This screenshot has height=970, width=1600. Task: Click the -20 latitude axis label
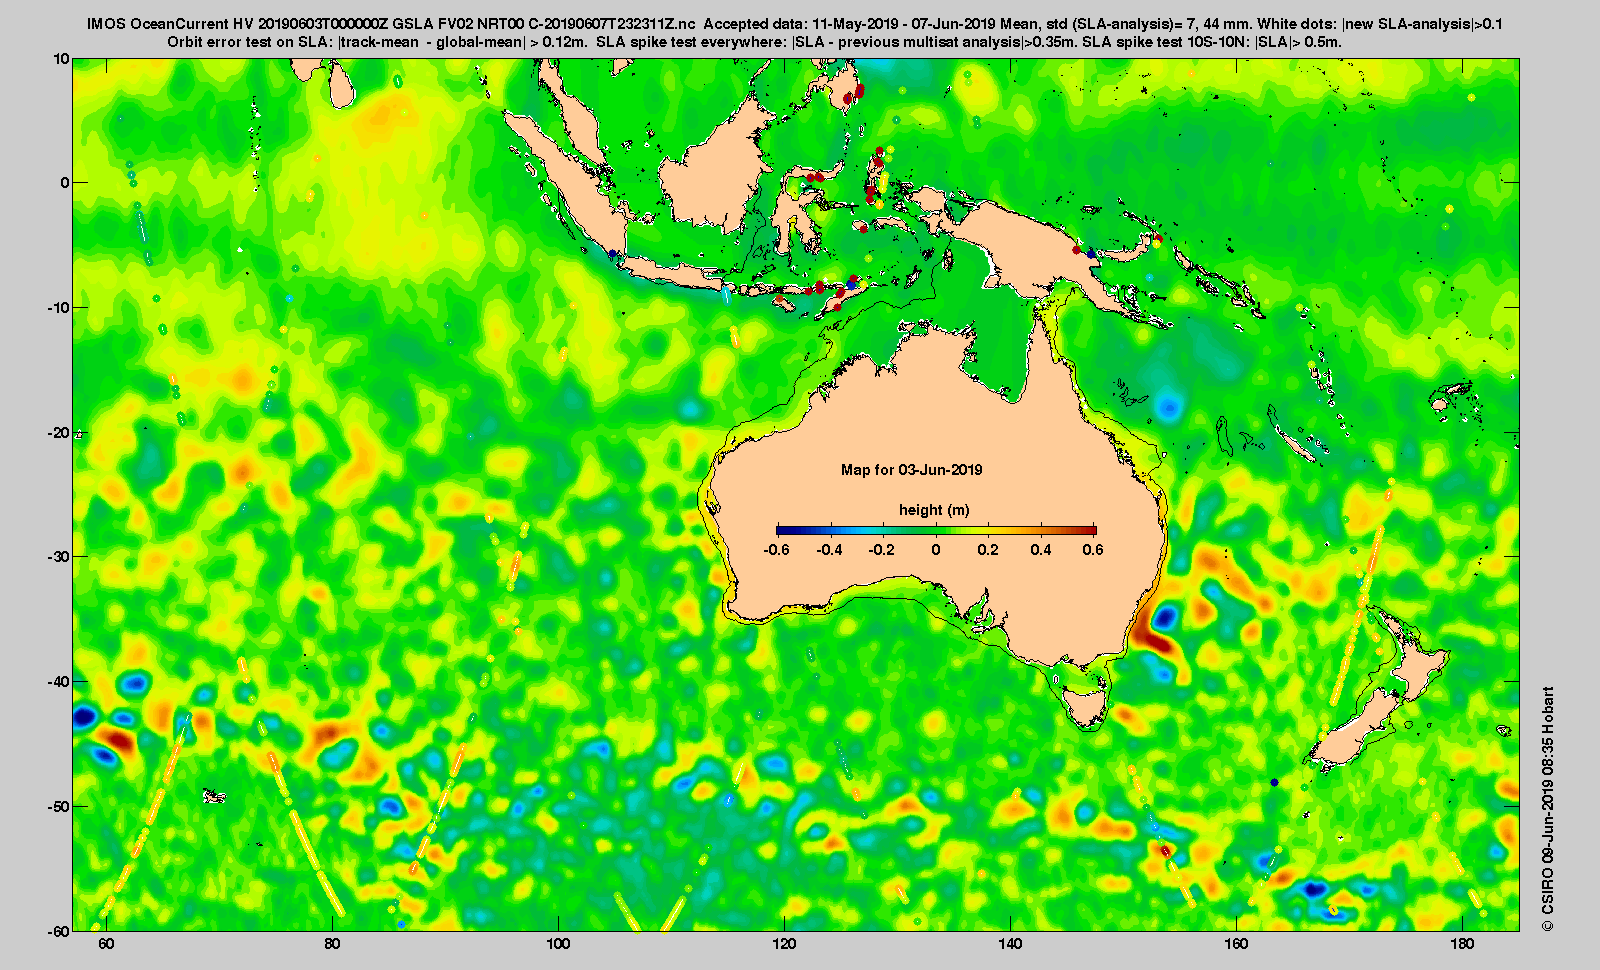[x=59, y=433]
